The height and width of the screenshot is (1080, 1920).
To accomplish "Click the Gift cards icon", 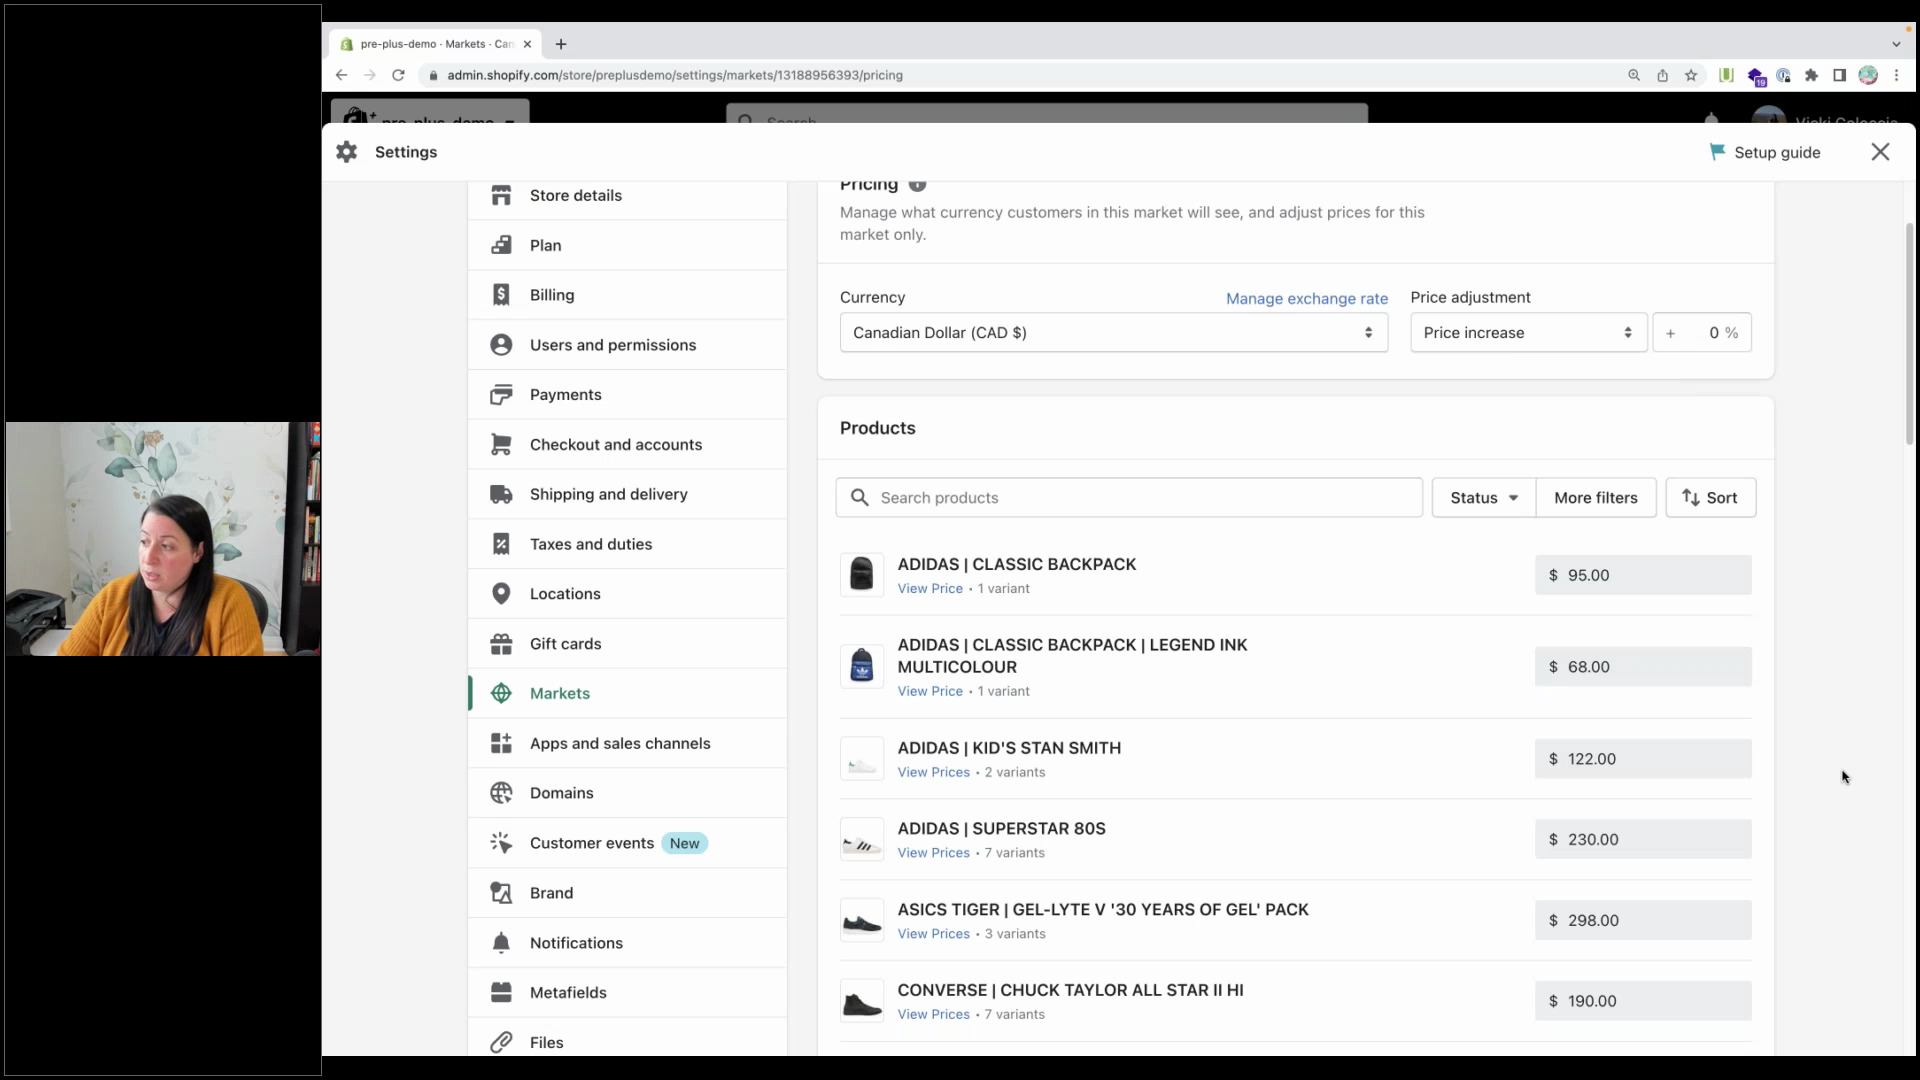I will pos(501,644).
